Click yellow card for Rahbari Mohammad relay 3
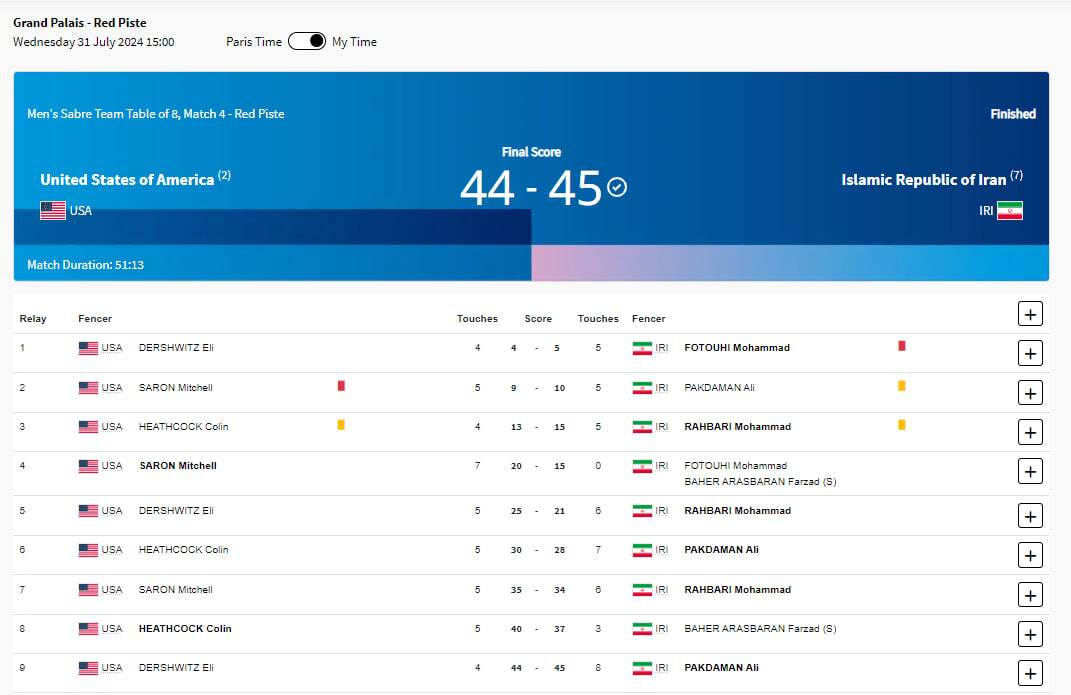1071x695 pixels. (901, 425)
